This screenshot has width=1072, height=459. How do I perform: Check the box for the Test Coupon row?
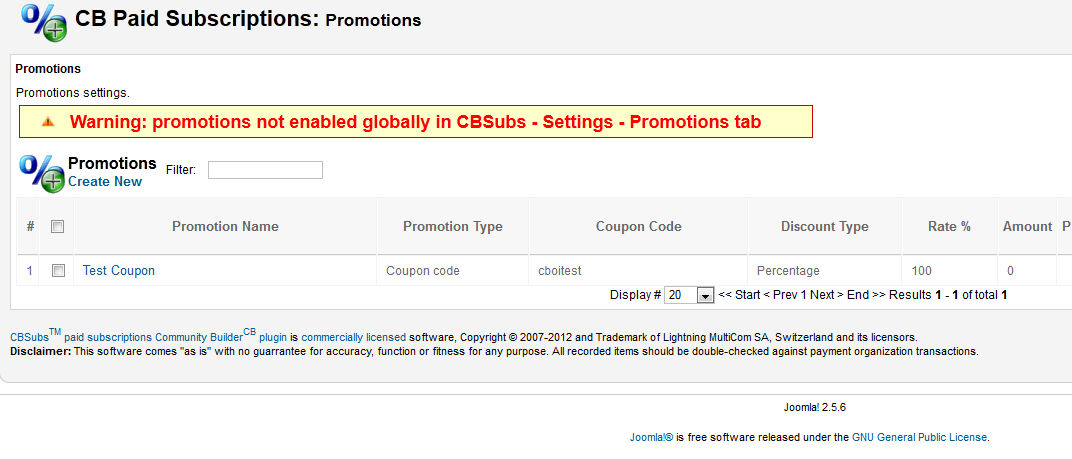point(58,271)
